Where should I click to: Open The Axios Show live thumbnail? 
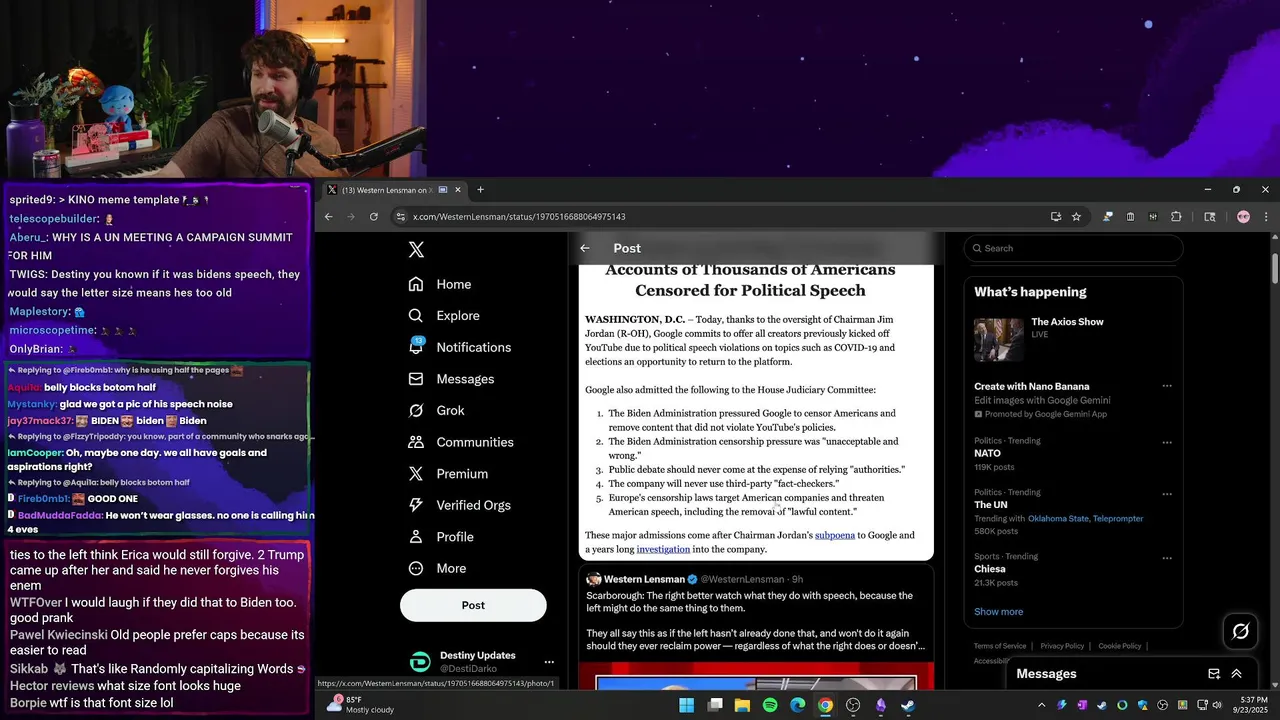[x=999, y=340]
